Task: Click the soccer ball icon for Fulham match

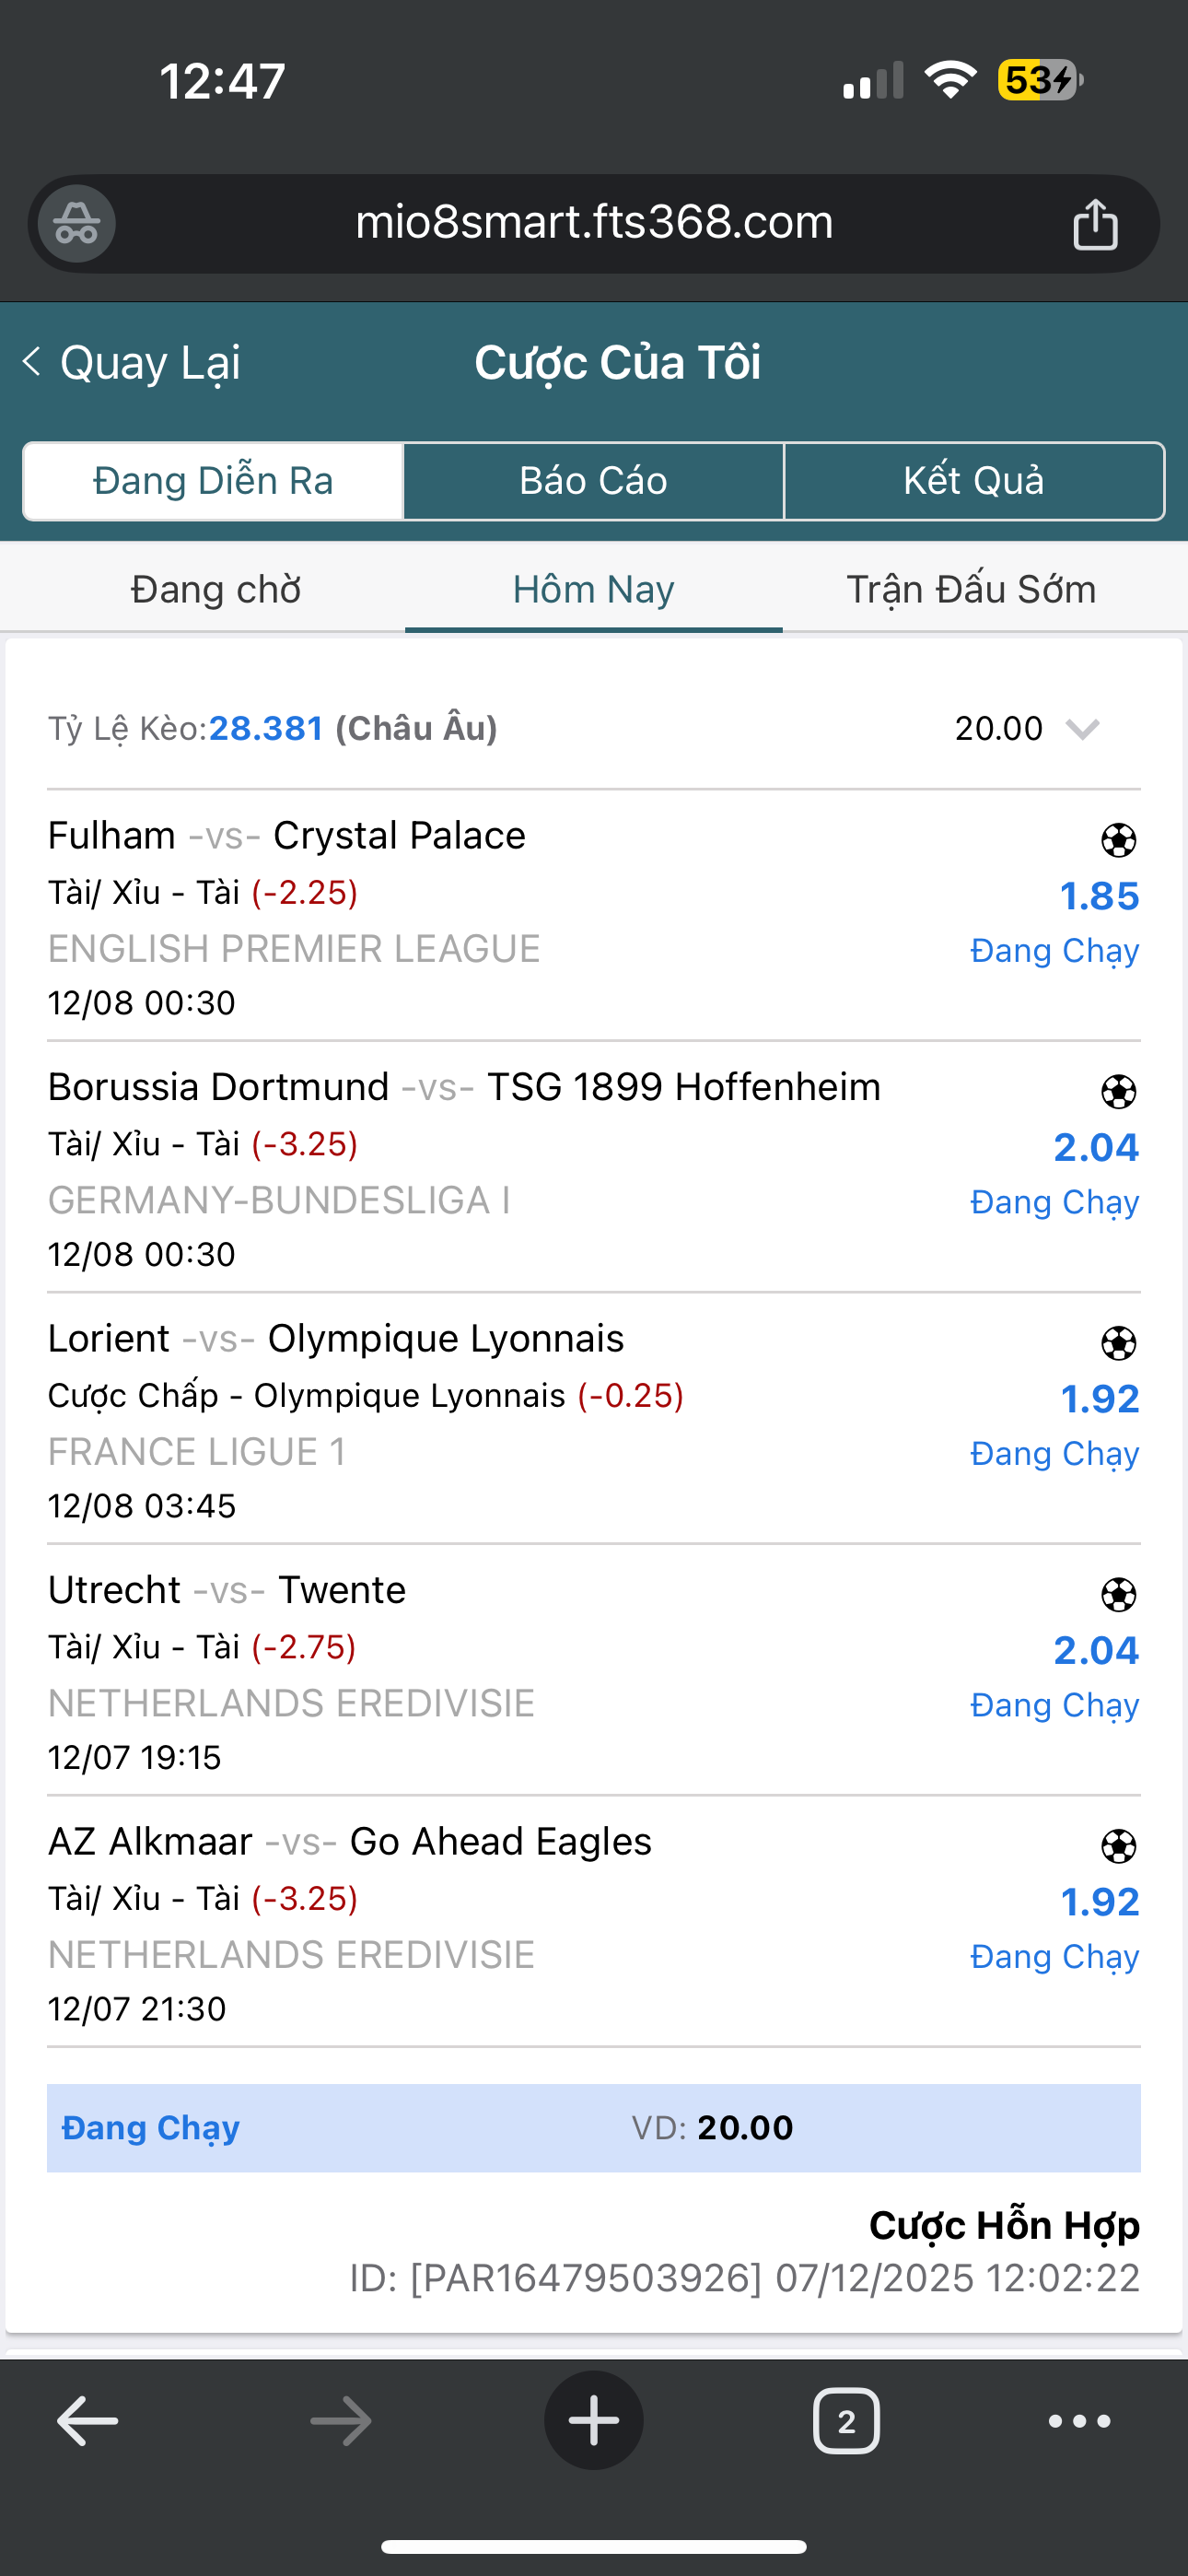Action: [1118, 840]
